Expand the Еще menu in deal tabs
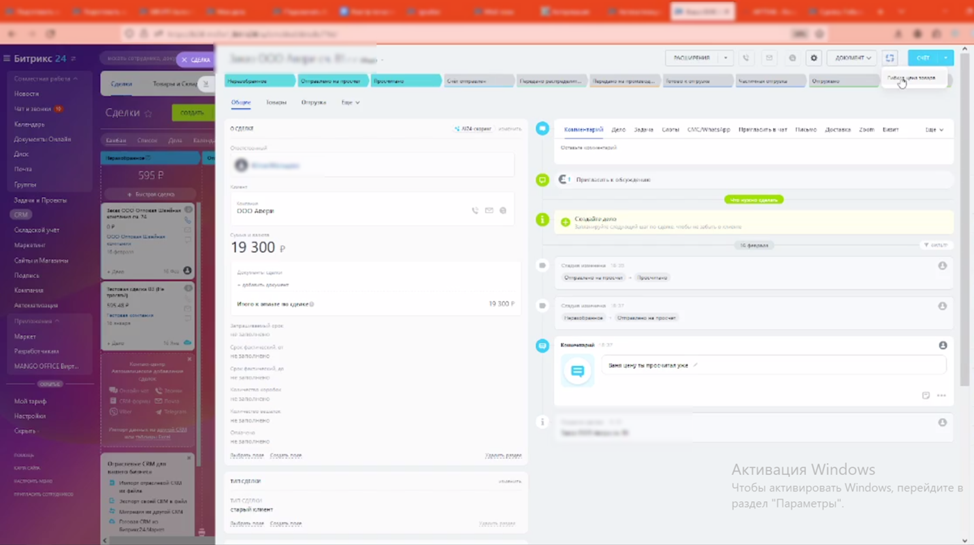 tap(350, 103)
